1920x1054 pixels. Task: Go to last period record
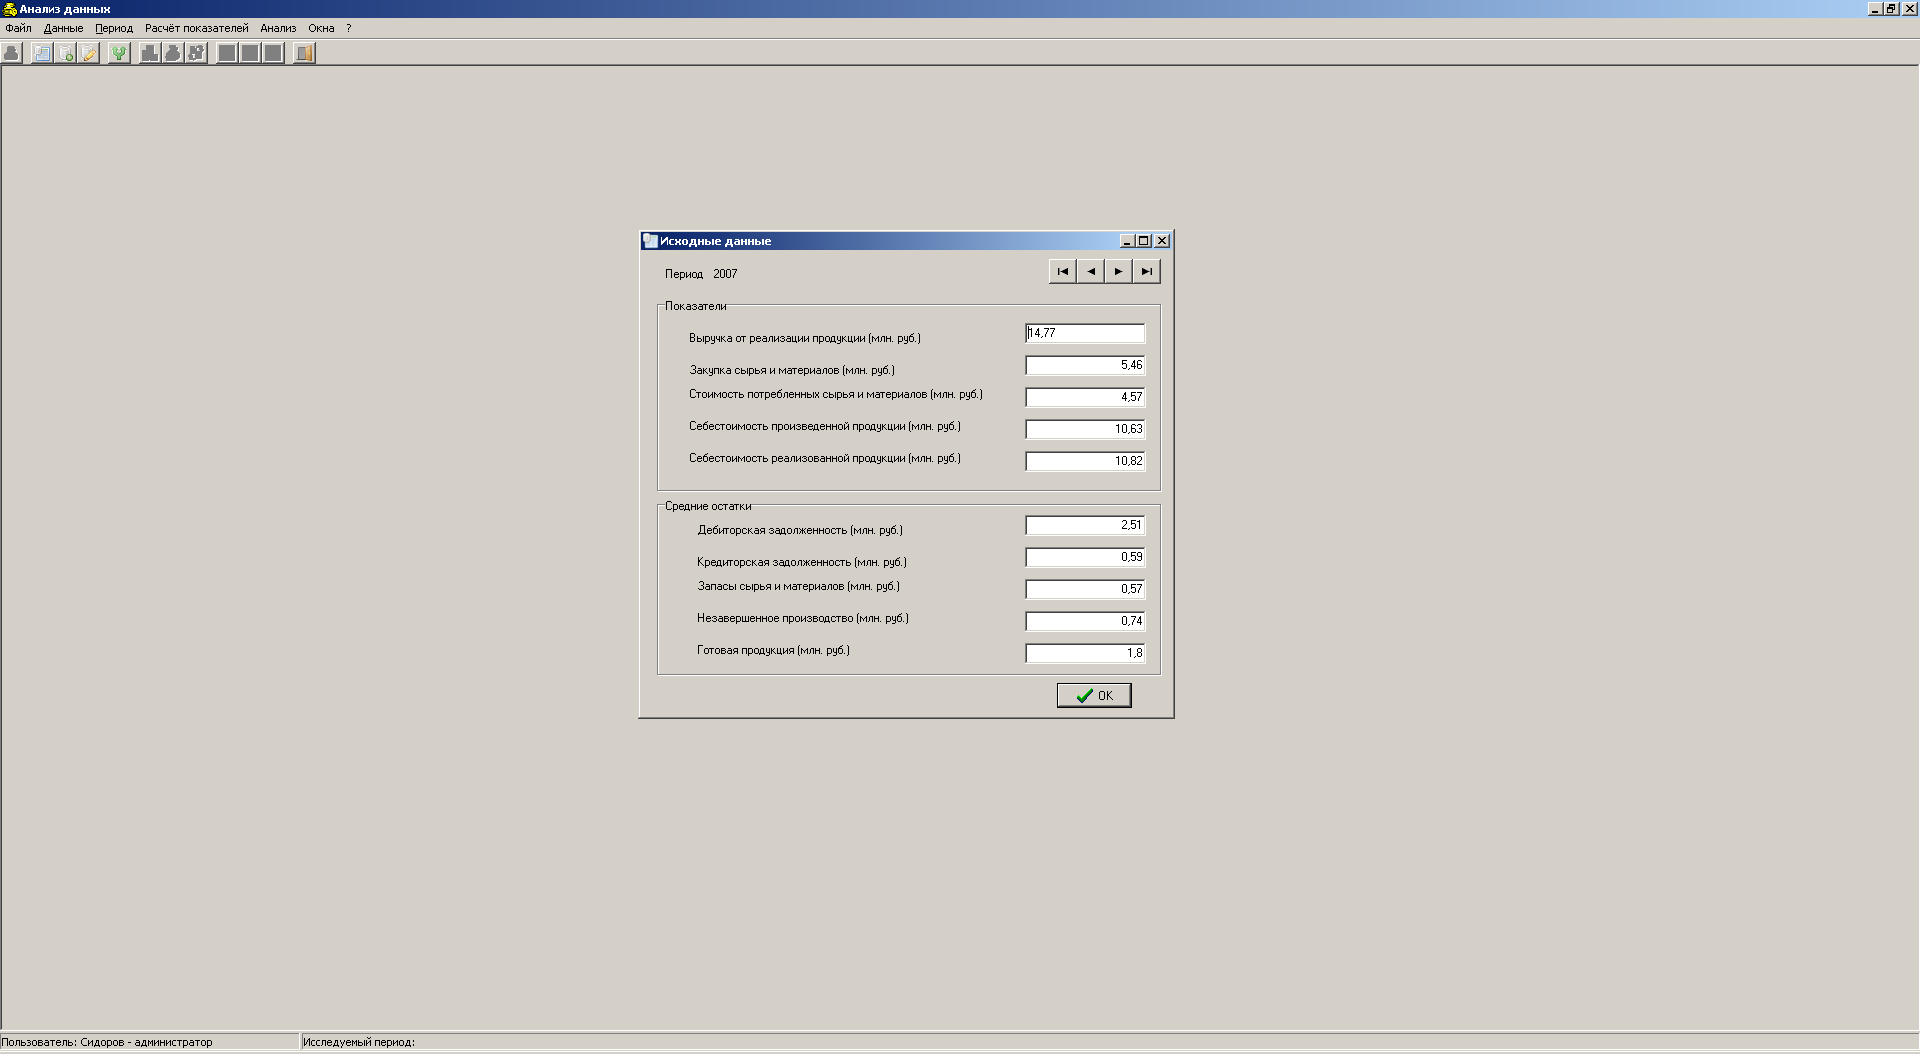1147,271
